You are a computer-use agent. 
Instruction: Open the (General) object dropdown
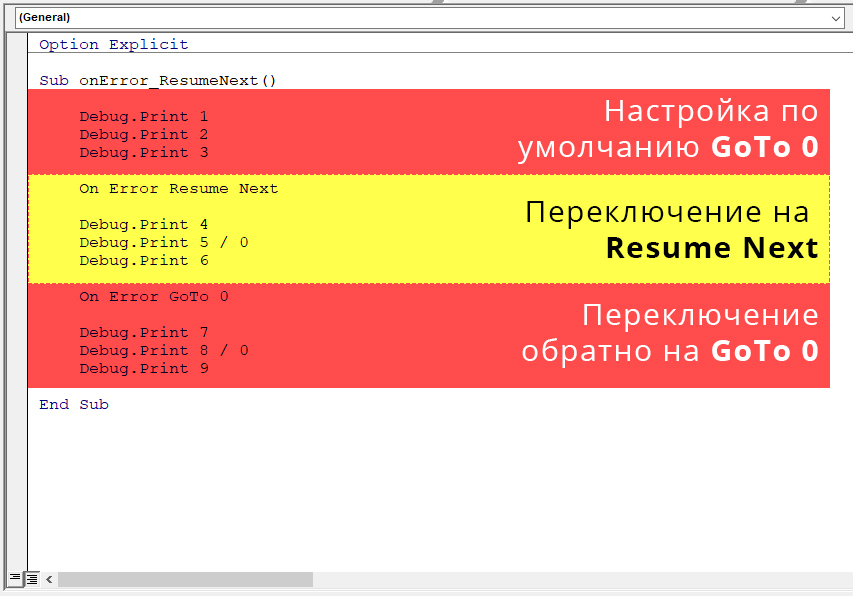pos(429,17)
